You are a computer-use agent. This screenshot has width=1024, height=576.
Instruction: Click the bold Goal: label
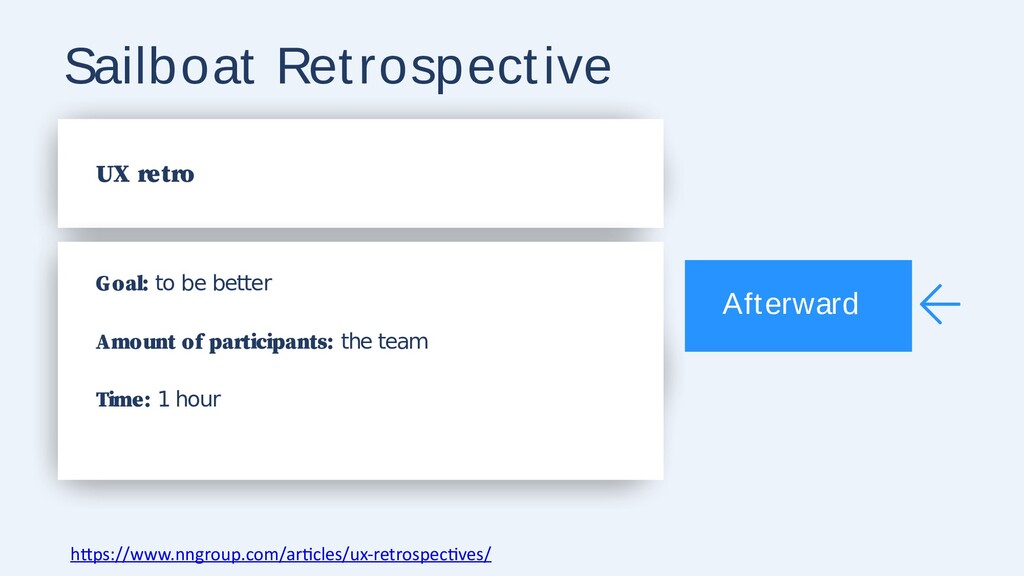(x=122, y=283)
